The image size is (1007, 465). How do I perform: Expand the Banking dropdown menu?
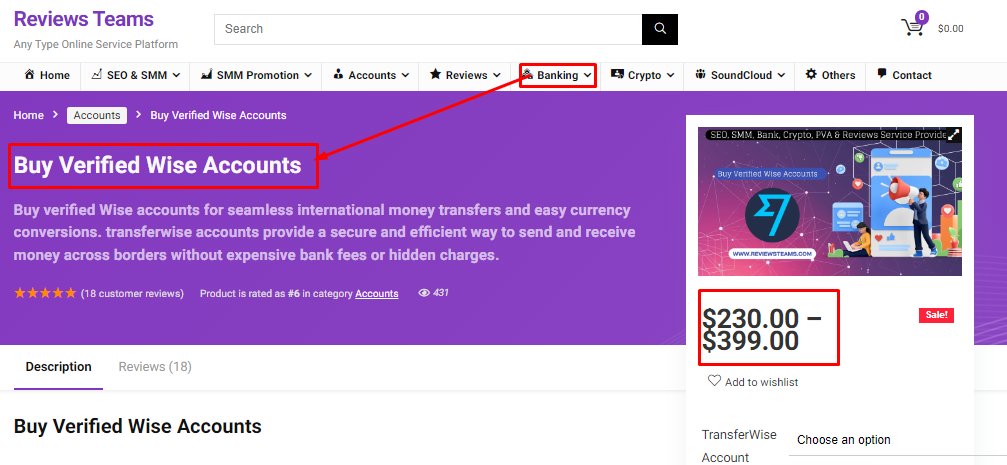[587, 75]
